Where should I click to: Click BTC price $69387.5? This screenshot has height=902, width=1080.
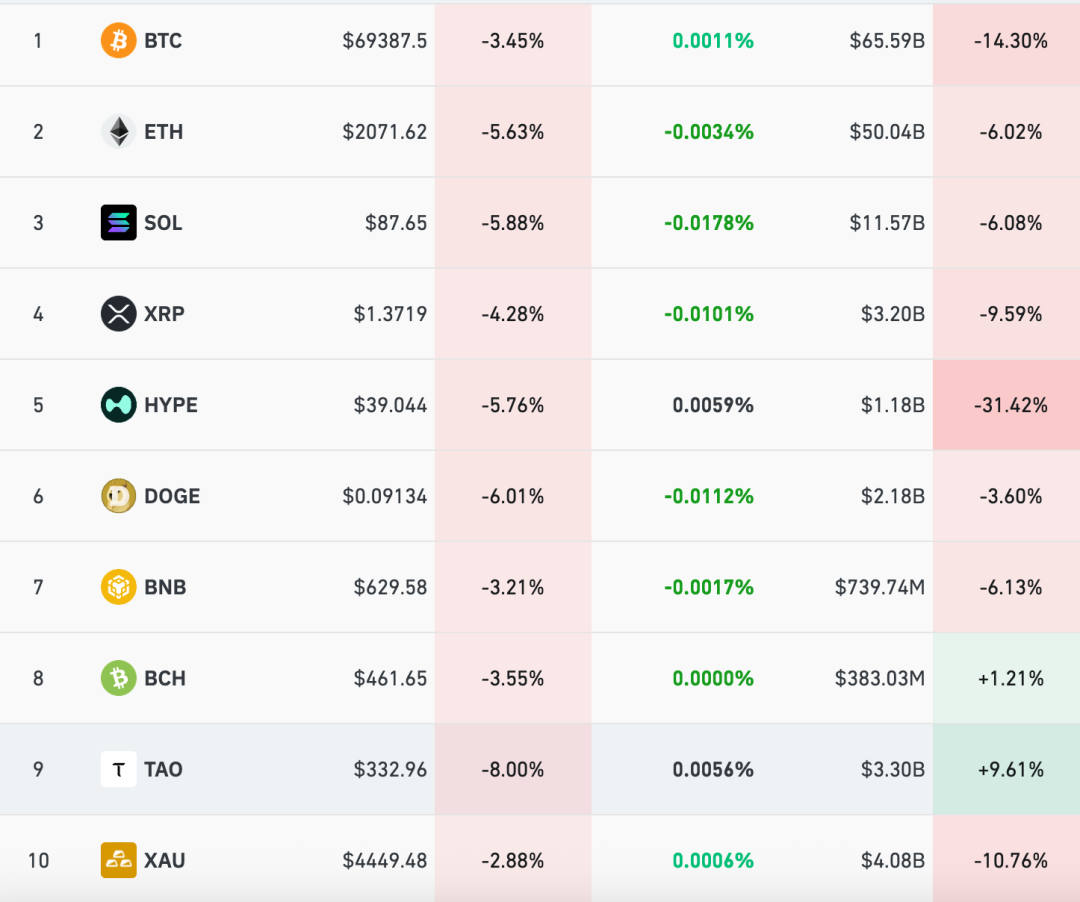click(x=384, y=41)
